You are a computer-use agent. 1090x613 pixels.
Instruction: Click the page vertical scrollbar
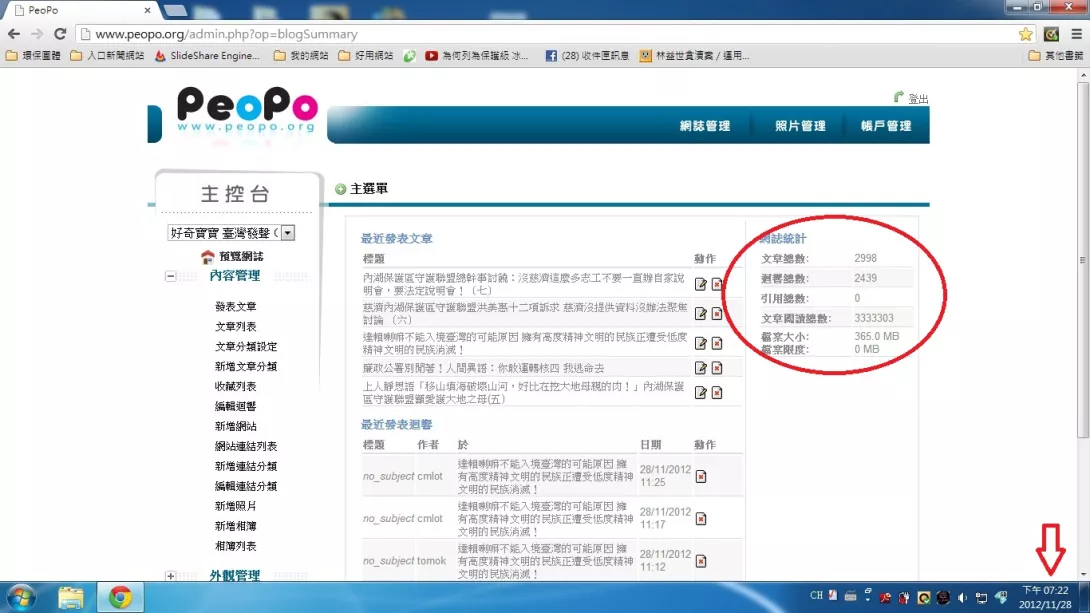[1083, 261]
